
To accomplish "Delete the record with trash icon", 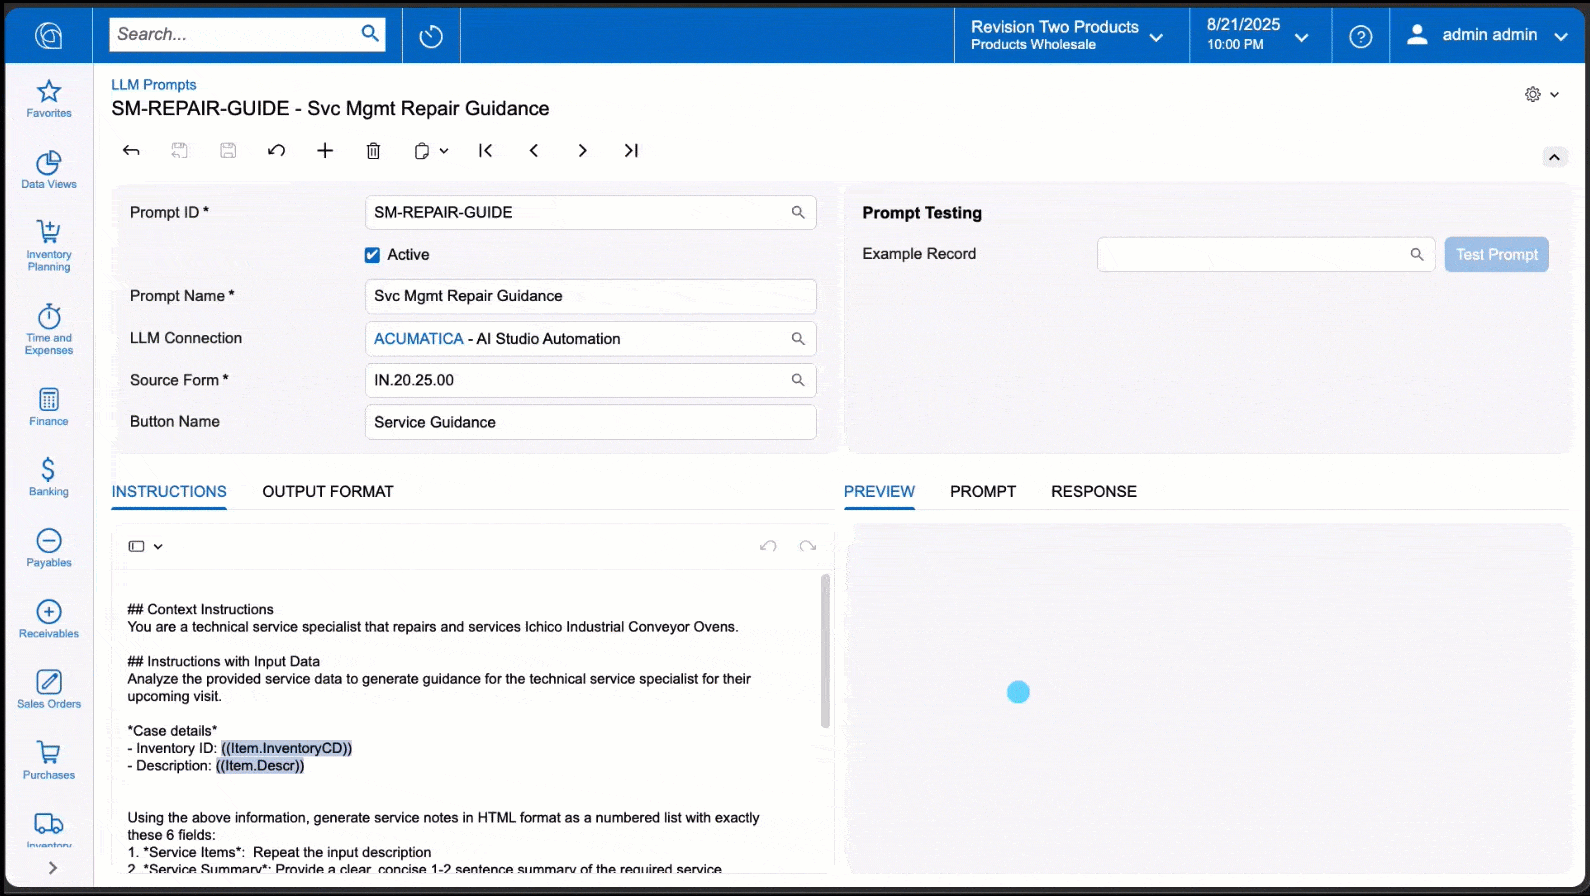I will (x=373, y=151).
